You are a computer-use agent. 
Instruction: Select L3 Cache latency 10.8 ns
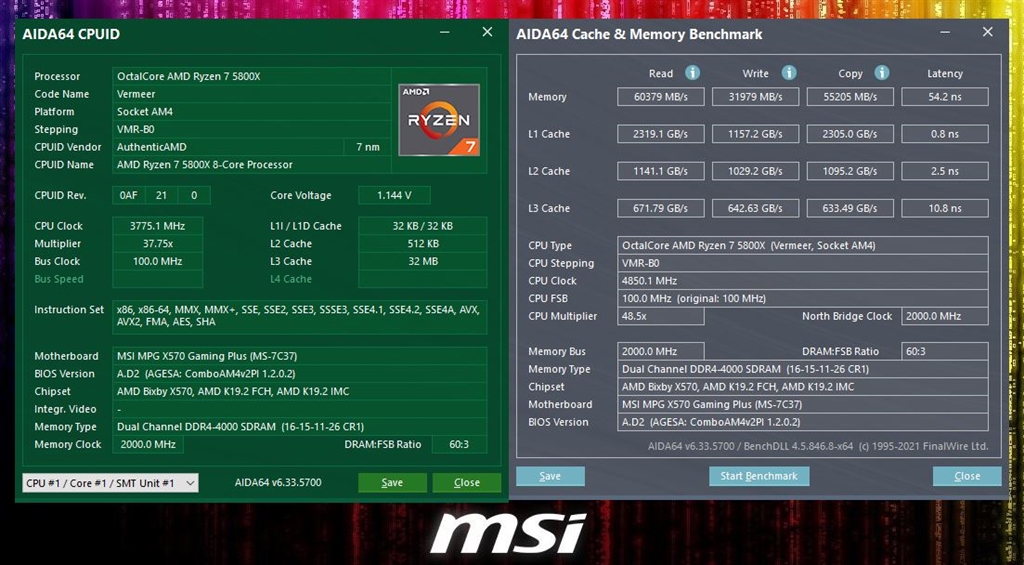tap(945, 208)
